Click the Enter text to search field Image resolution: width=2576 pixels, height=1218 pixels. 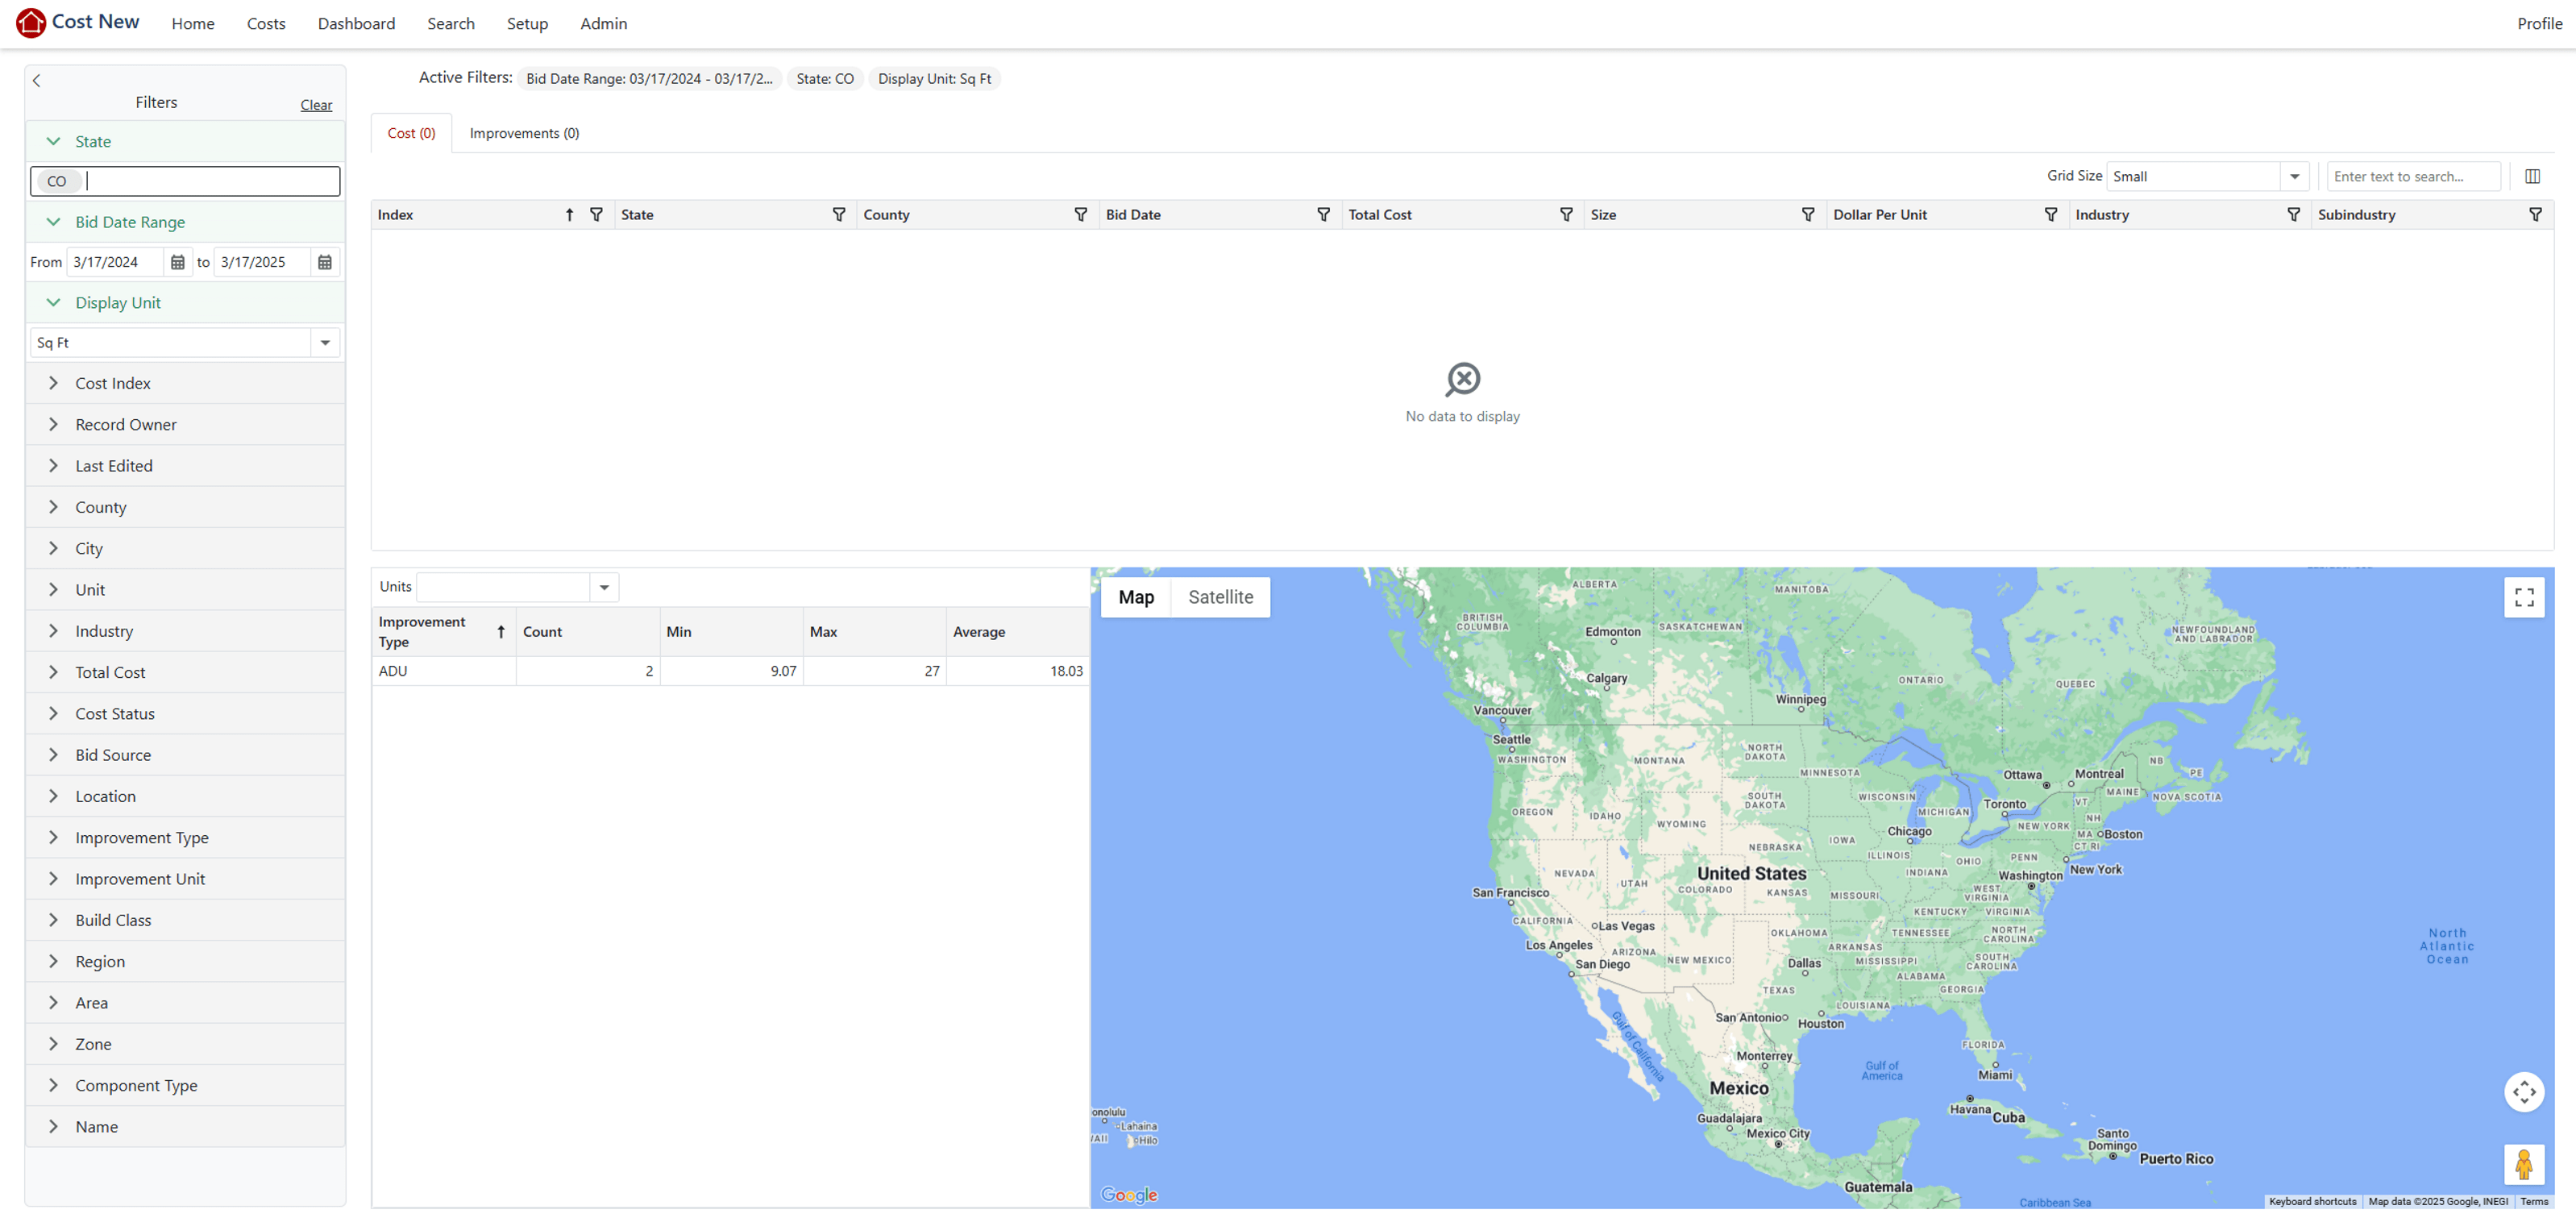[x=2413, y=176]
